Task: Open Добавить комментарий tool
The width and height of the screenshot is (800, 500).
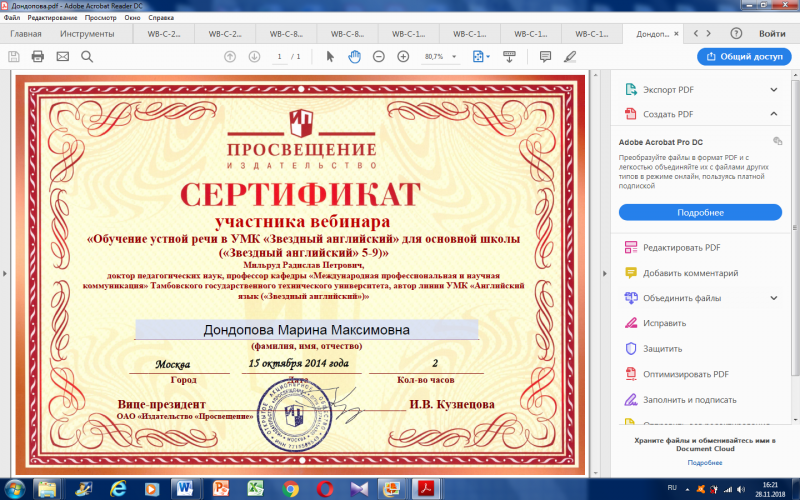Action: point(681,273)
